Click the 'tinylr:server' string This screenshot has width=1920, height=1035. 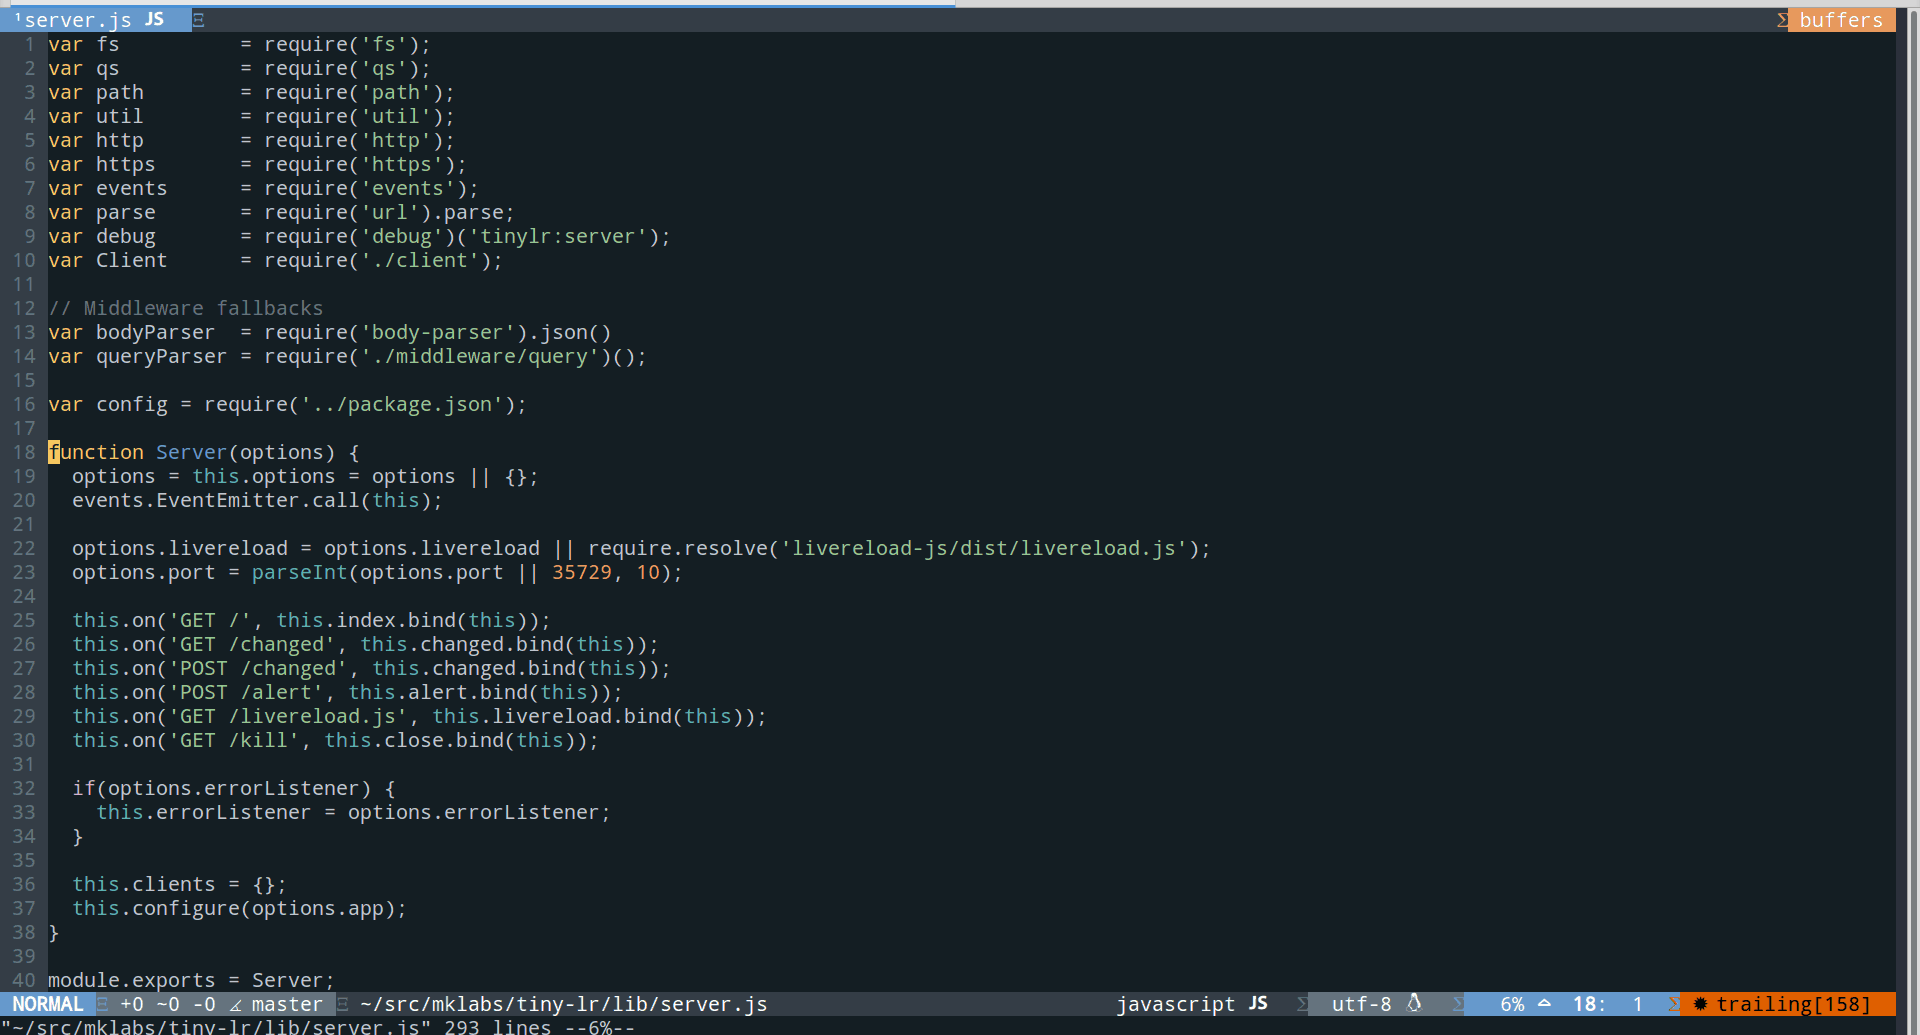(558, 236)
